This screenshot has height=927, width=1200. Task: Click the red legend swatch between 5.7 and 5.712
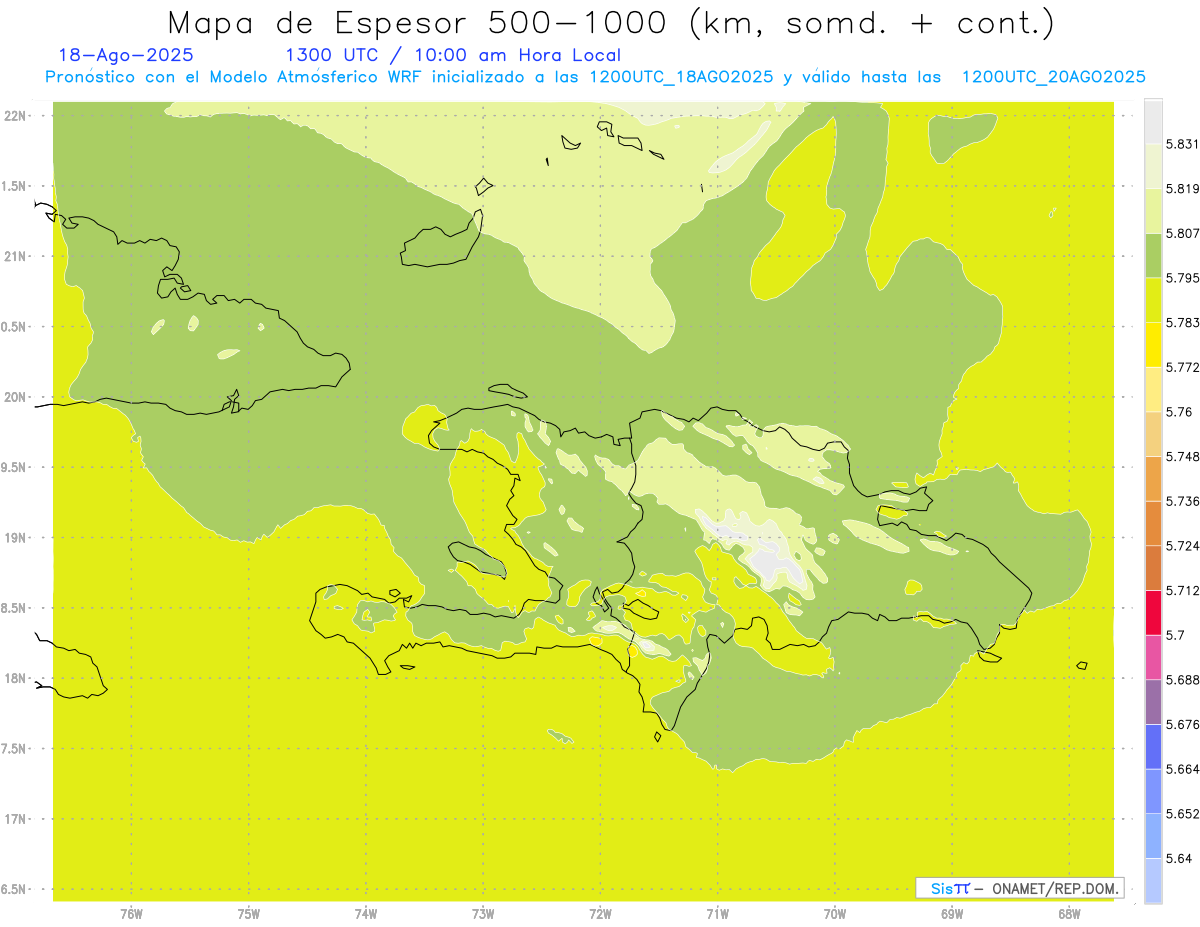point(1153,613)
